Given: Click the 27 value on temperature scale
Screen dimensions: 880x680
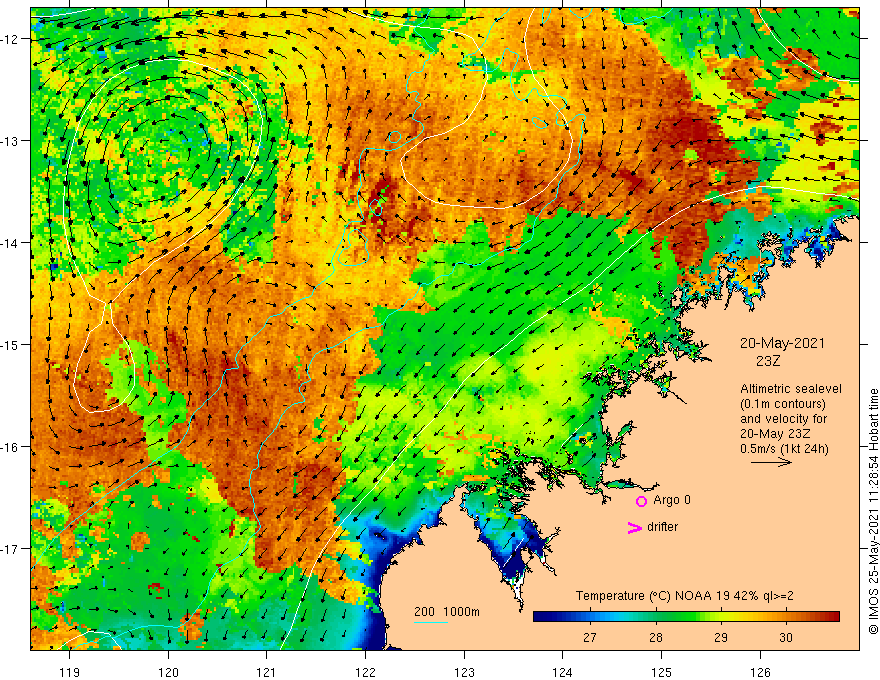Looking at the screenshot, I should [x=589, y=637].
